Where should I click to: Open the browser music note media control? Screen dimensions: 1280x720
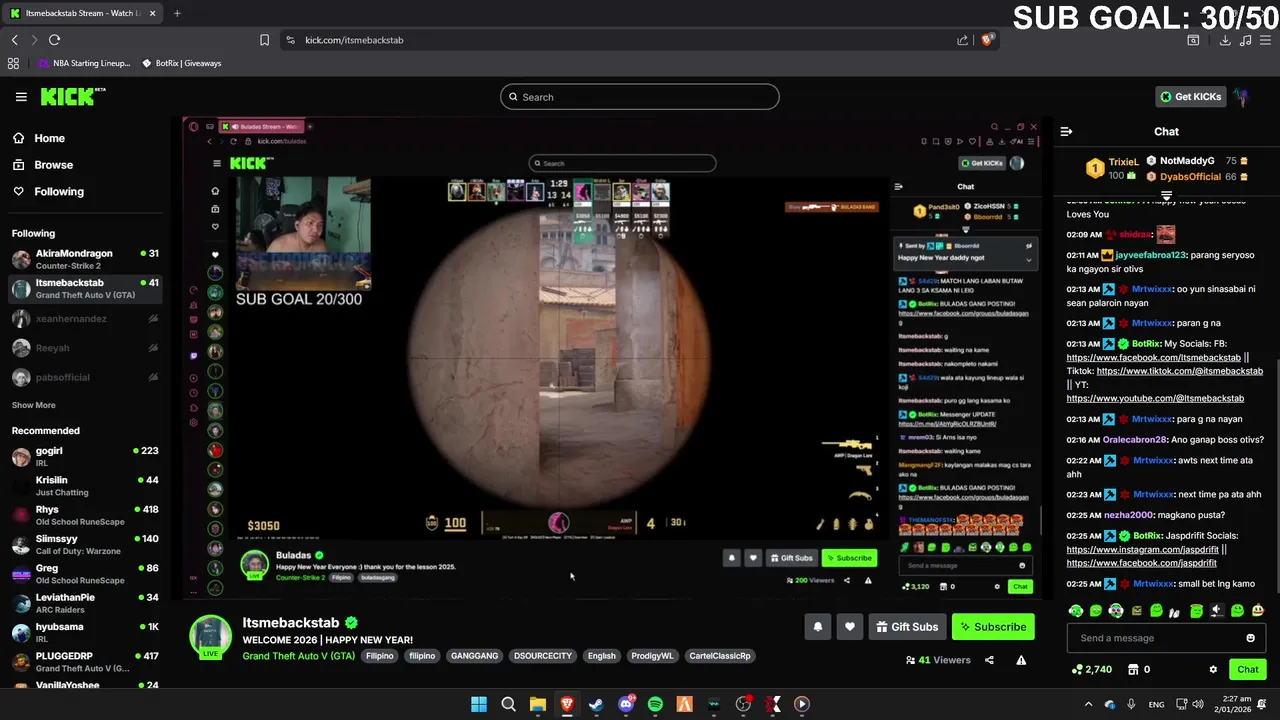pyautogui.click(x=1245, y=40)
